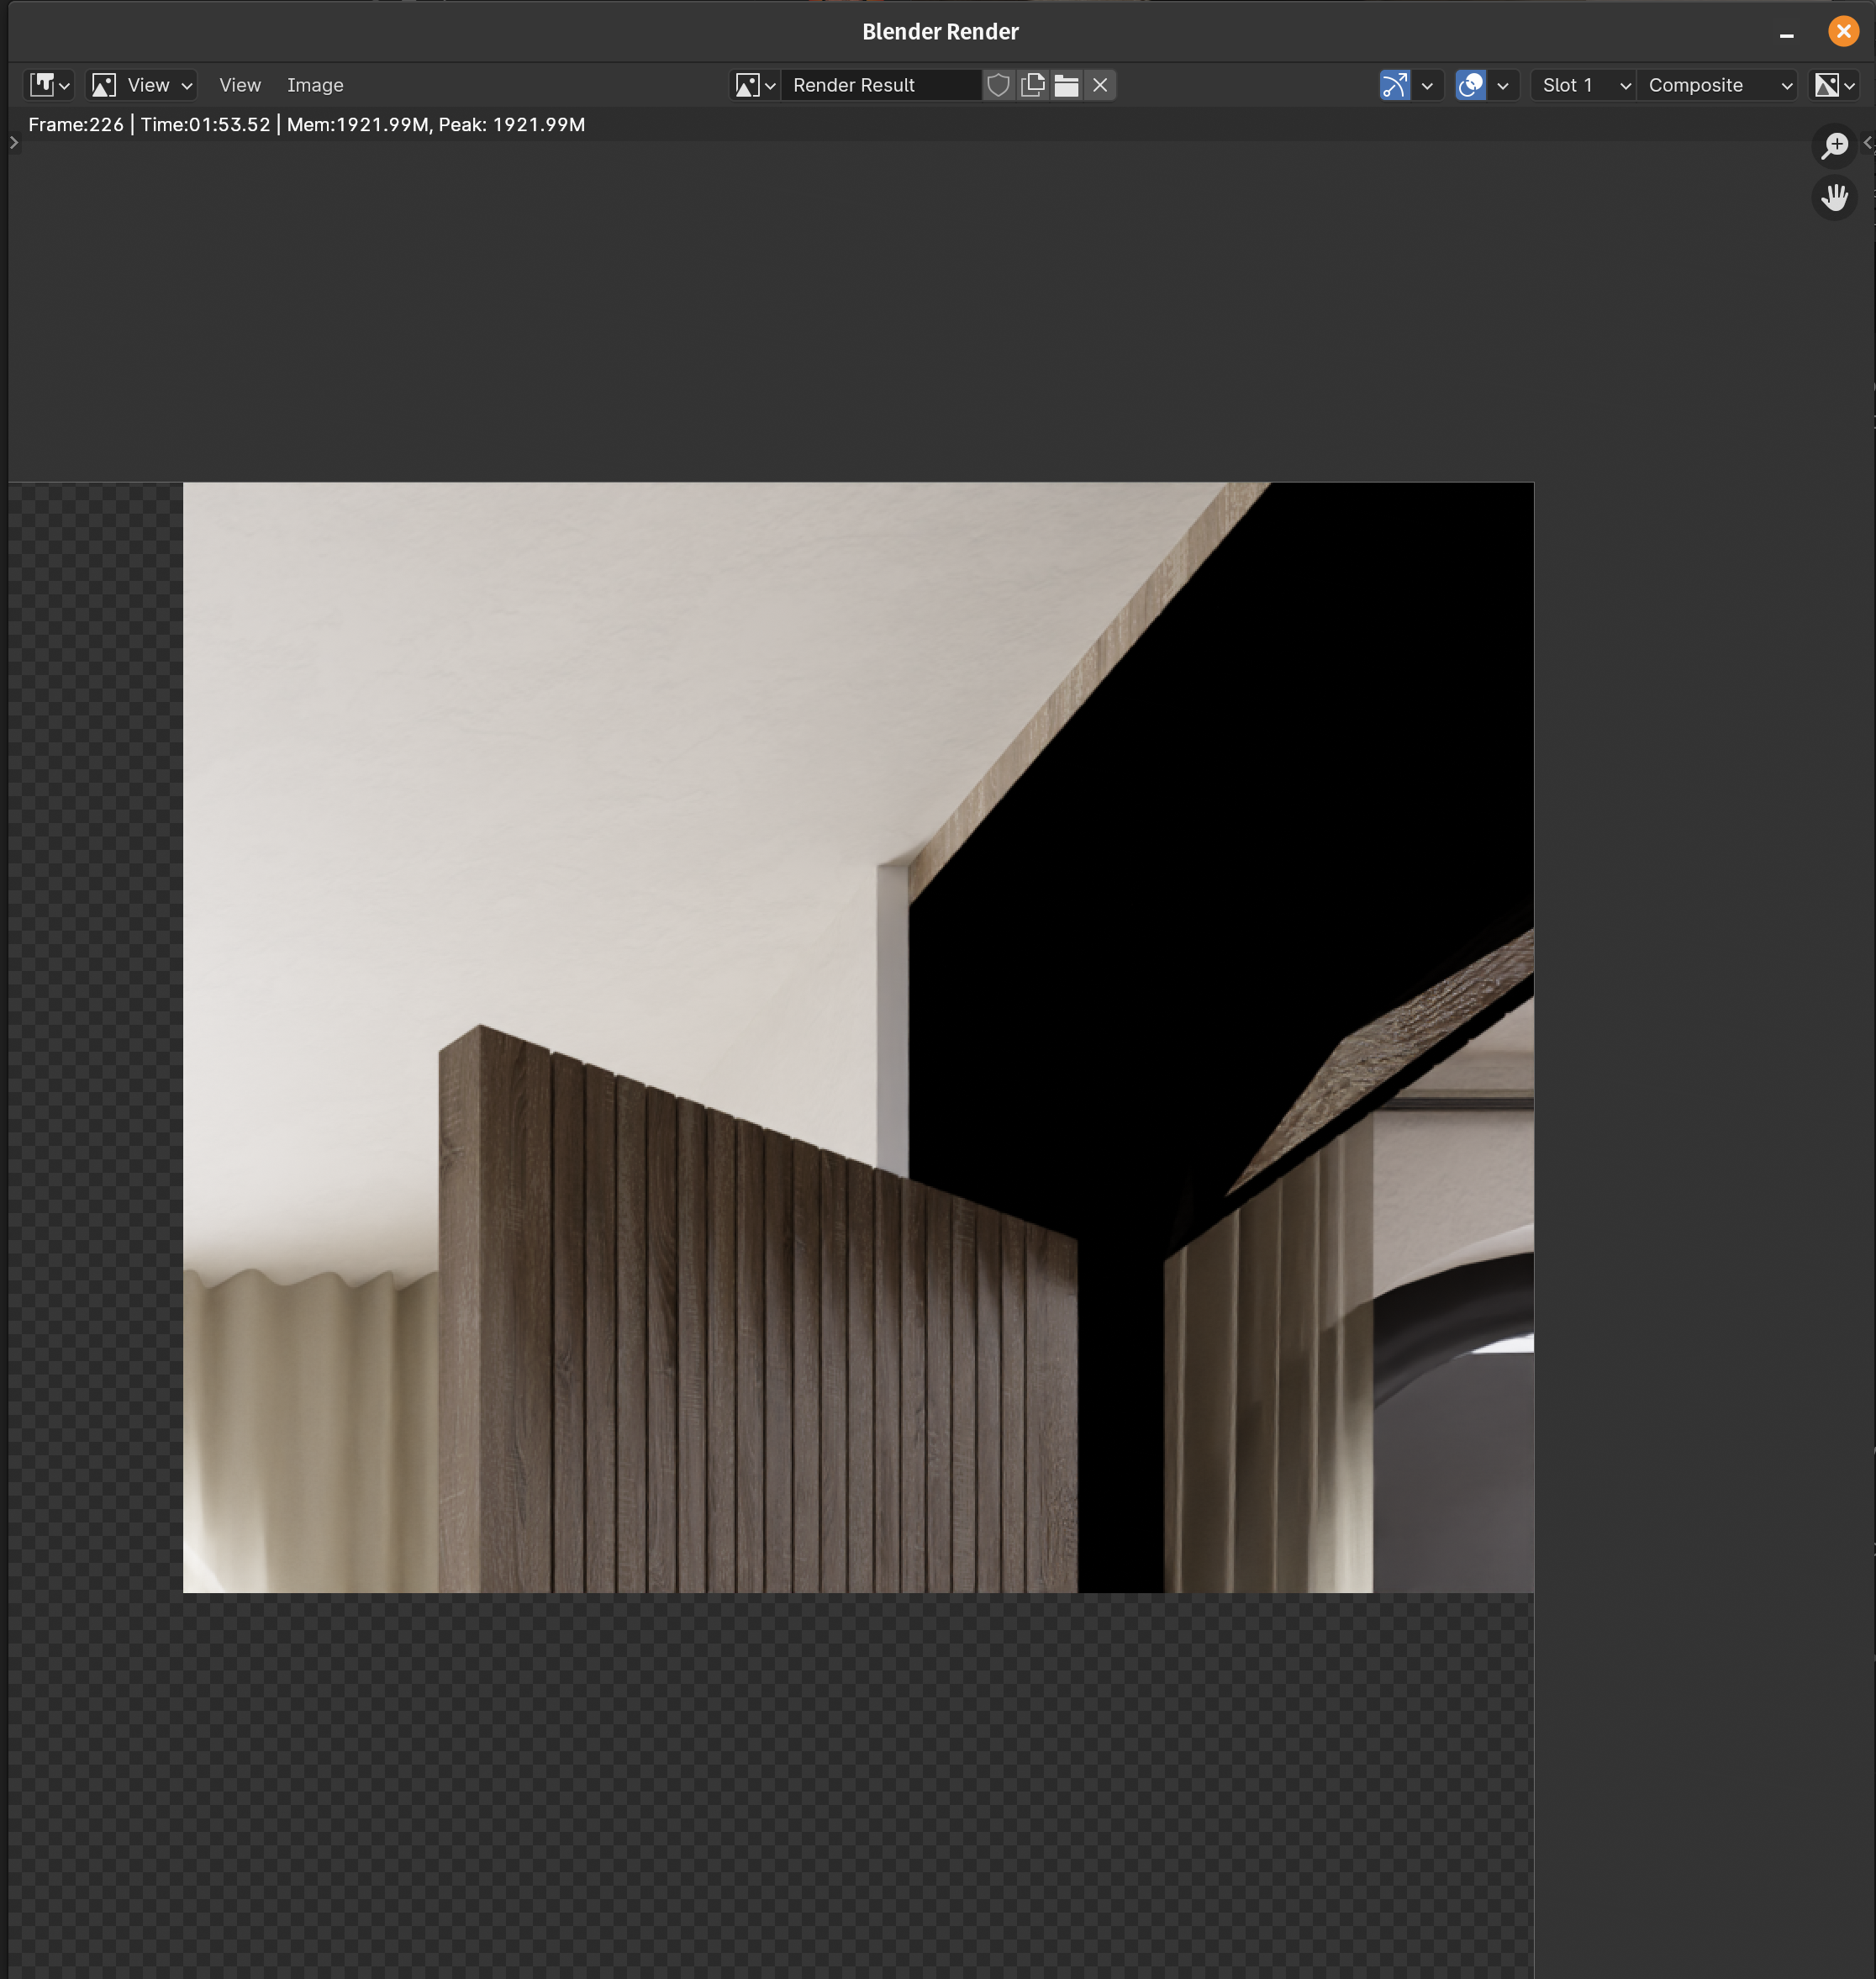Screen dimensions: 1876x1979
Task: Open the editor type dropdown
Action: (49, 85)
